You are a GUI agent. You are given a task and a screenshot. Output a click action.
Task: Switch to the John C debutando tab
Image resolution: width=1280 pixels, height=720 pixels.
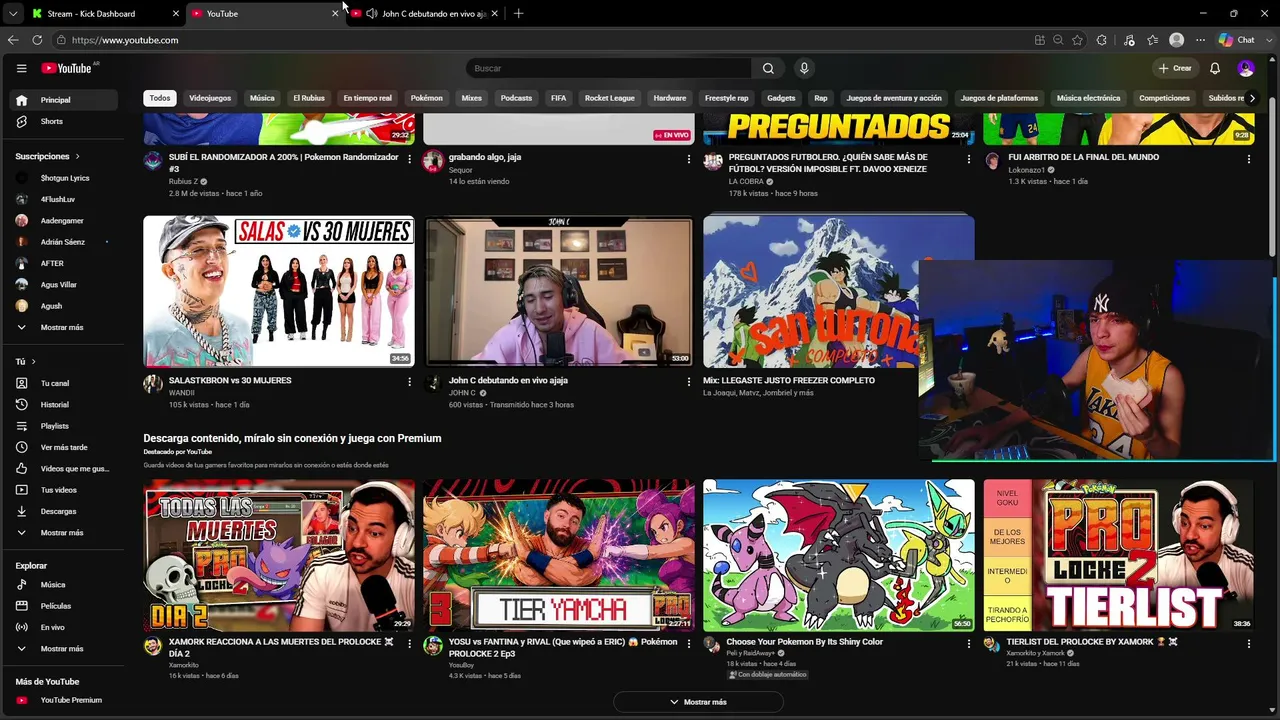point(425,14)
